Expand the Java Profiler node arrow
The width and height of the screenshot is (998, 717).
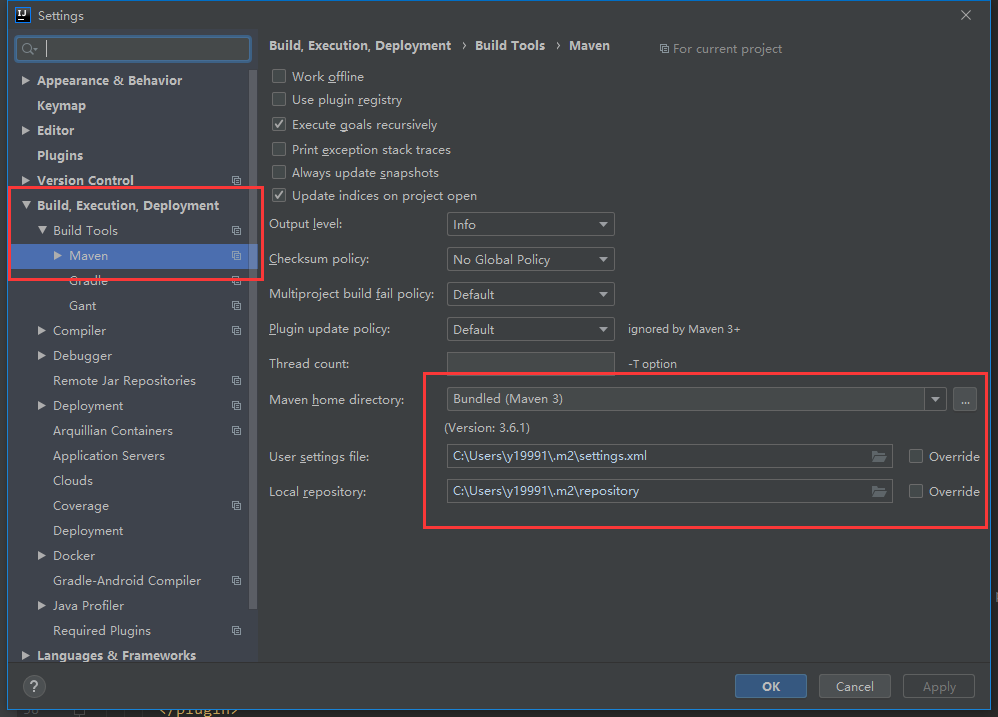pos(41,606)
